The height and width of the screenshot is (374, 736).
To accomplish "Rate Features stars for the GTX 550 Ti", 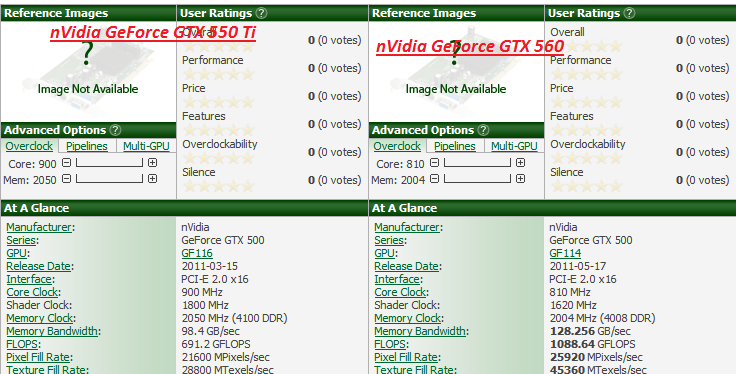I will 218,130.
